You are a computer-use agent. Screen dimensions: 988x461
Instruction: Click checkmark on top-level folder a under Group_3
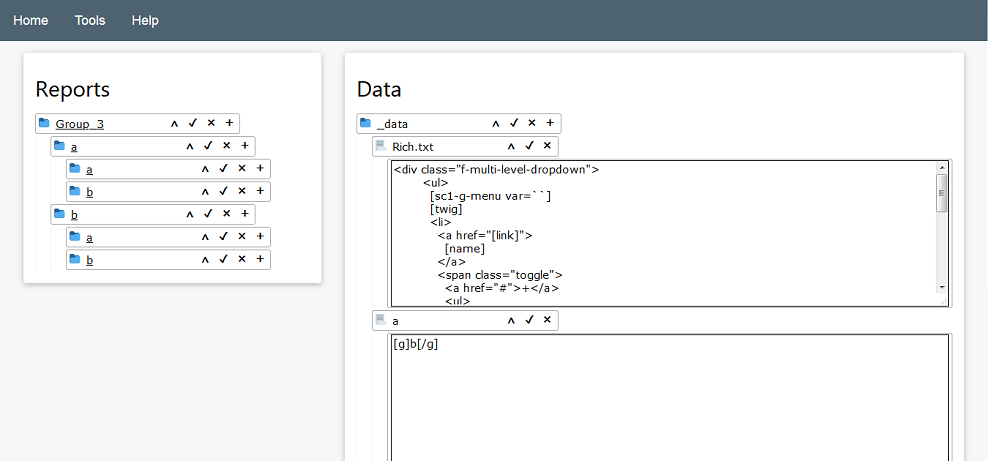pos(208,145)
